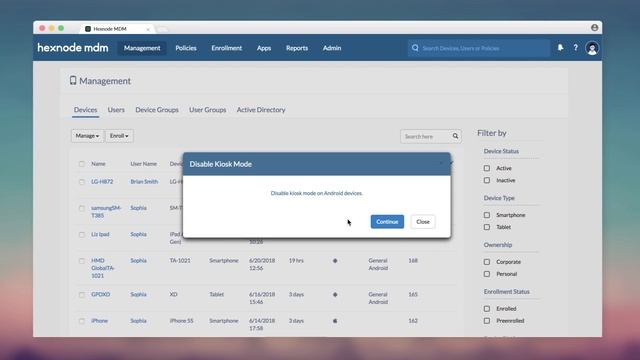Click the top Search Devices, Users or Policies field
Viewport: 640px width, 360px height.
coord(478,48)
